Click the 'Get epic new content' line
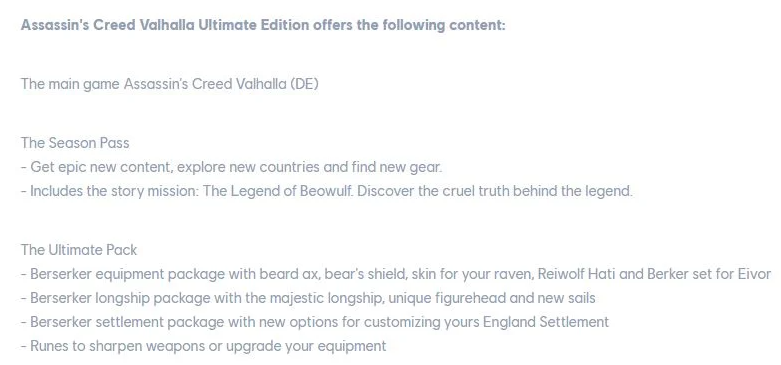Viewport: 781px width, 365px height. click(232, 167)
